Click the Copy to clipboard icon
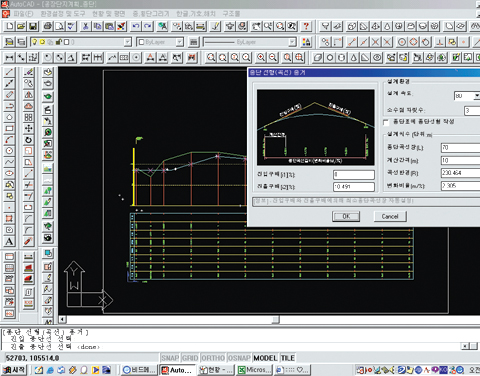Viewport: 480px width, 376px height. coord(98,26)
